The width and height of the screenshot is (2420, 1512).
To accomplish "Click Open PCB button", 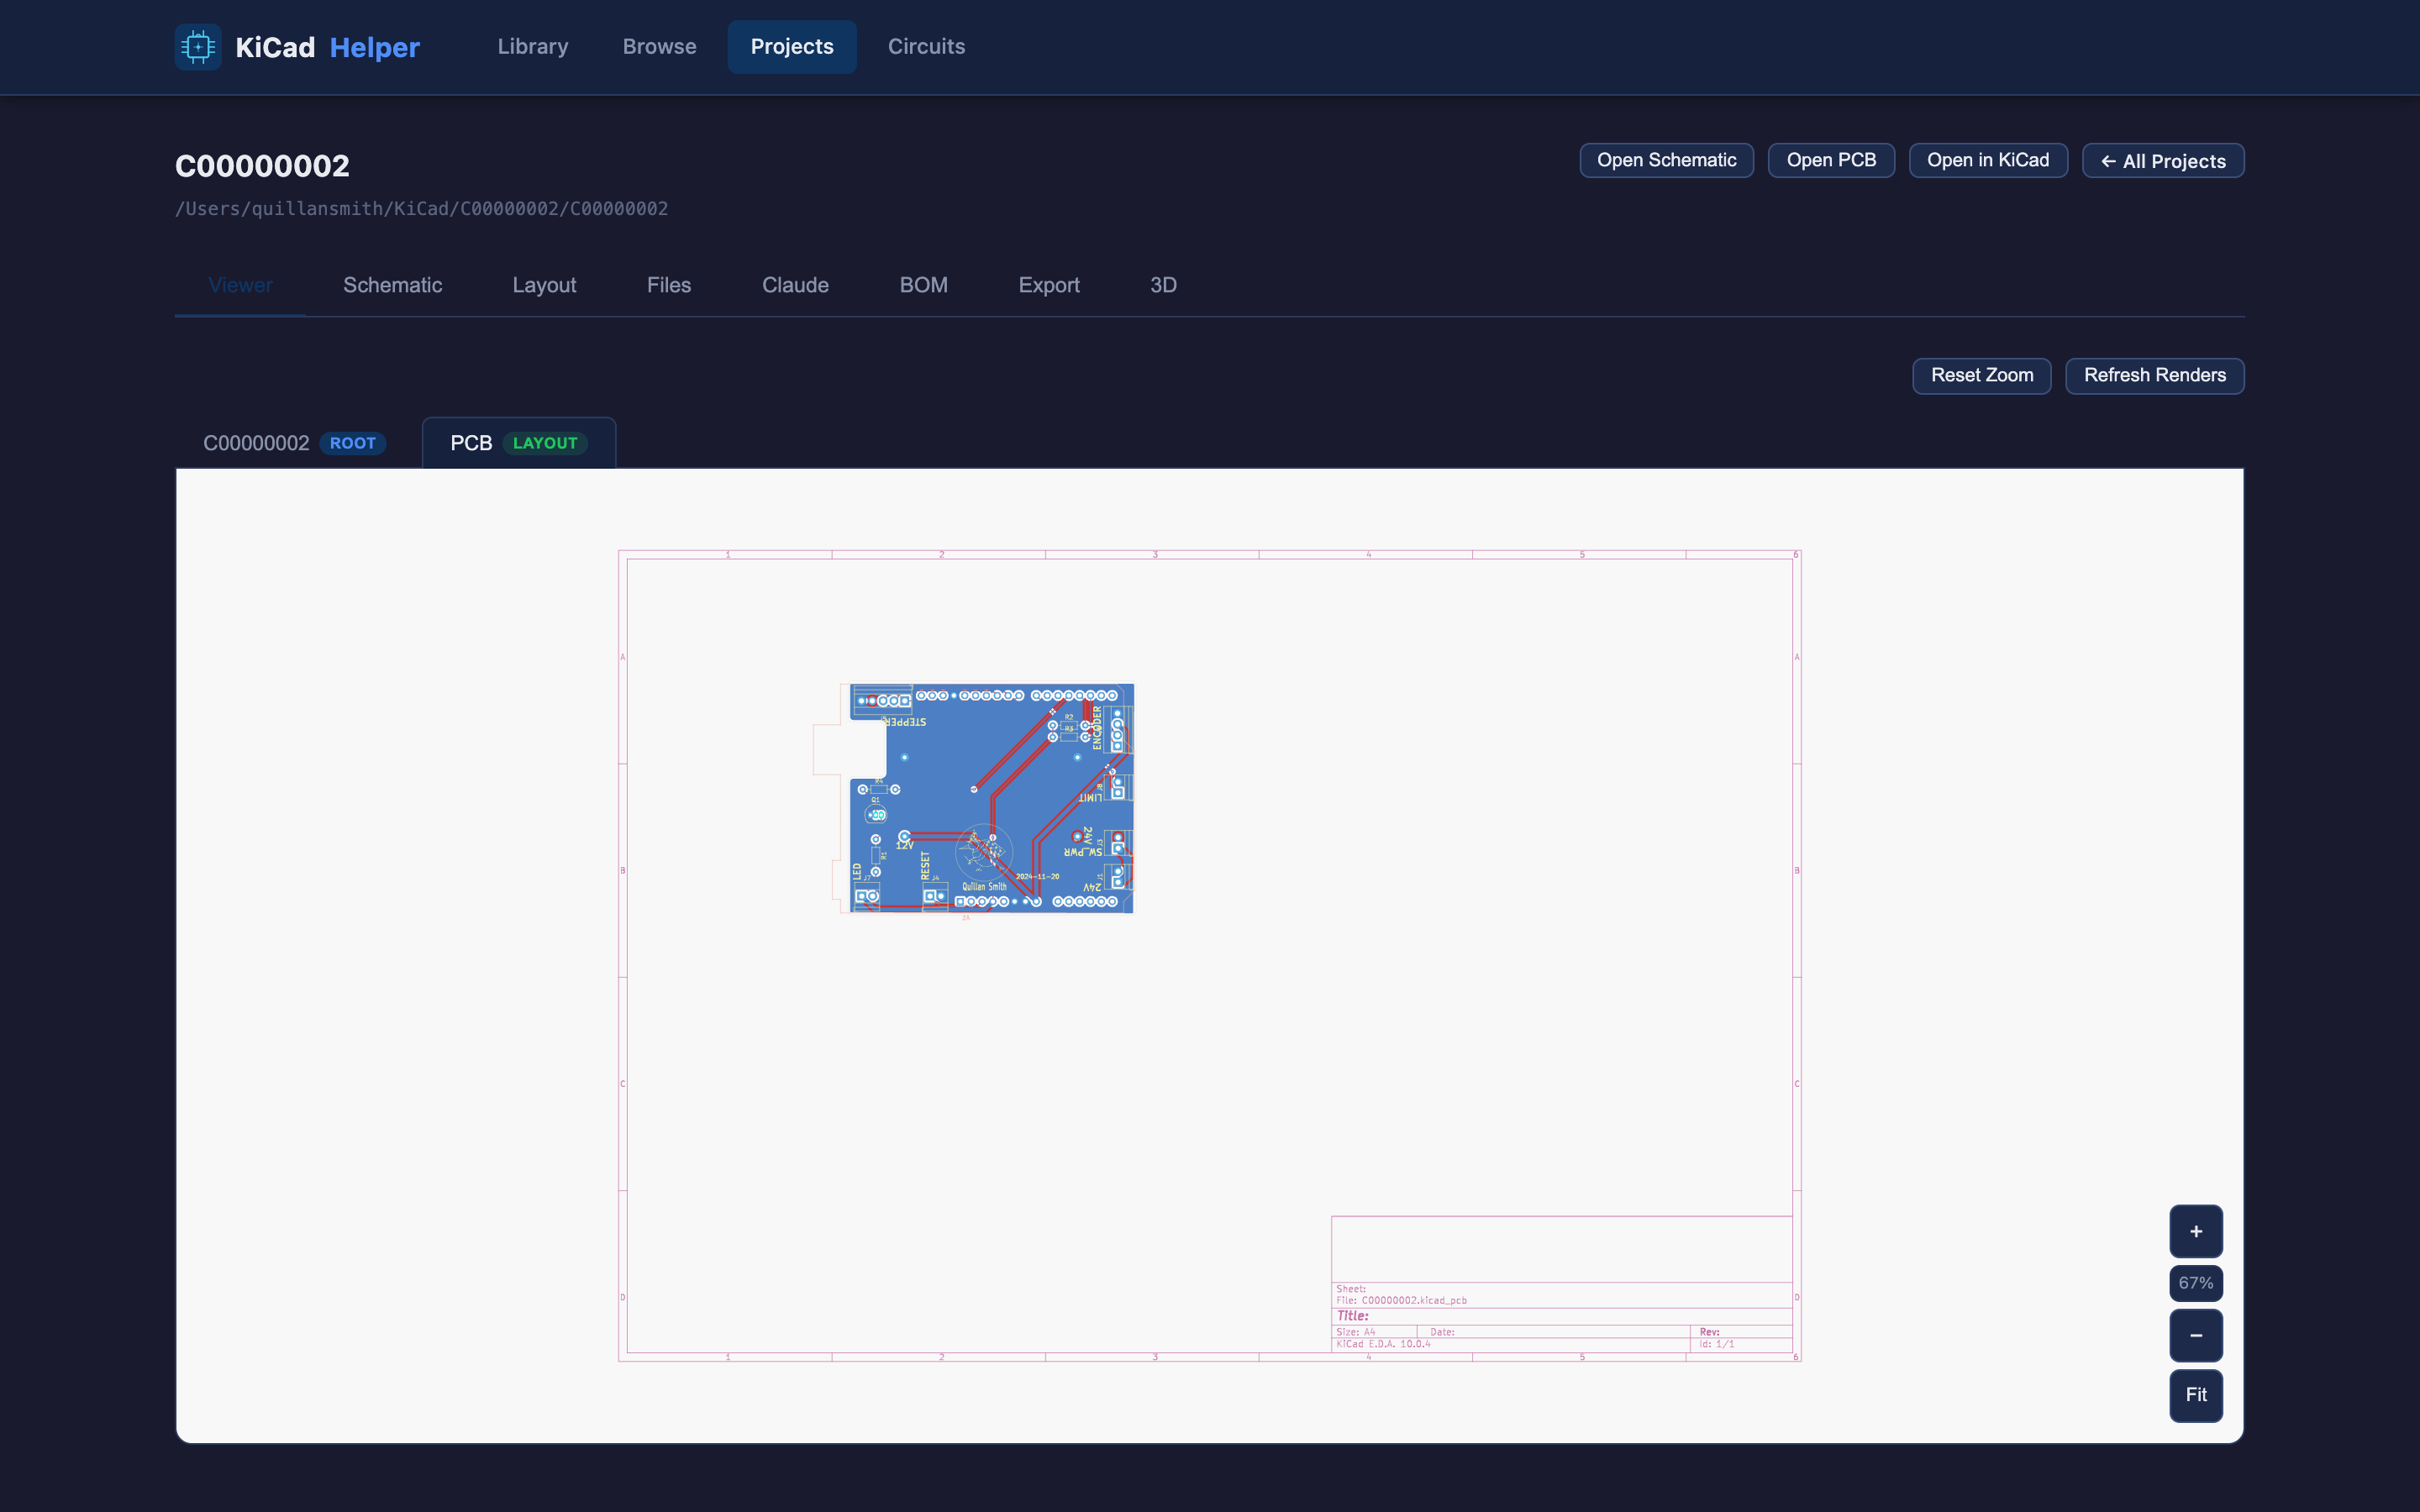I will coord(1831,160).
